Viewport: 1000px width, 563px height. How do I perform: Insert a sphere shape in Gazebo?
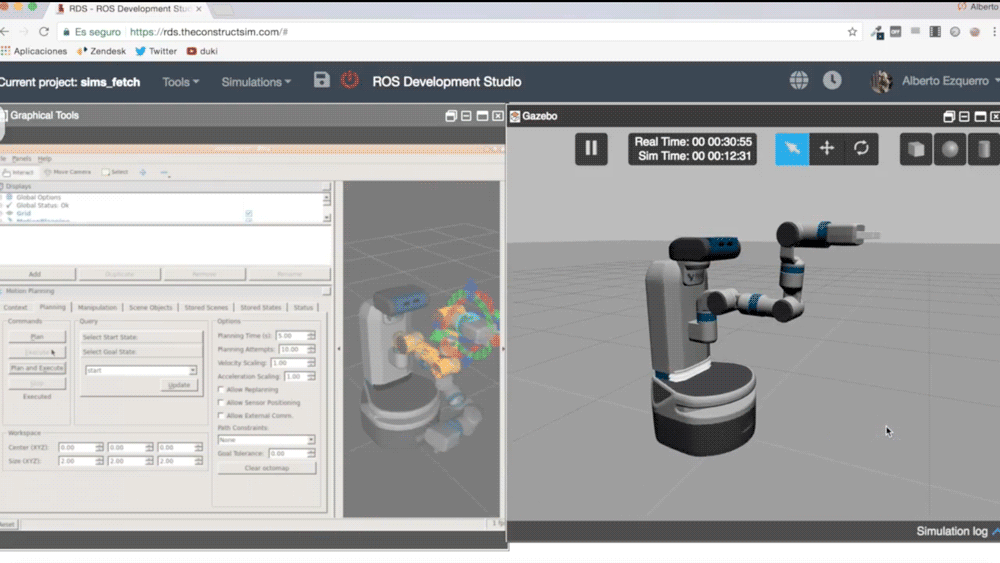coord(950,149)
